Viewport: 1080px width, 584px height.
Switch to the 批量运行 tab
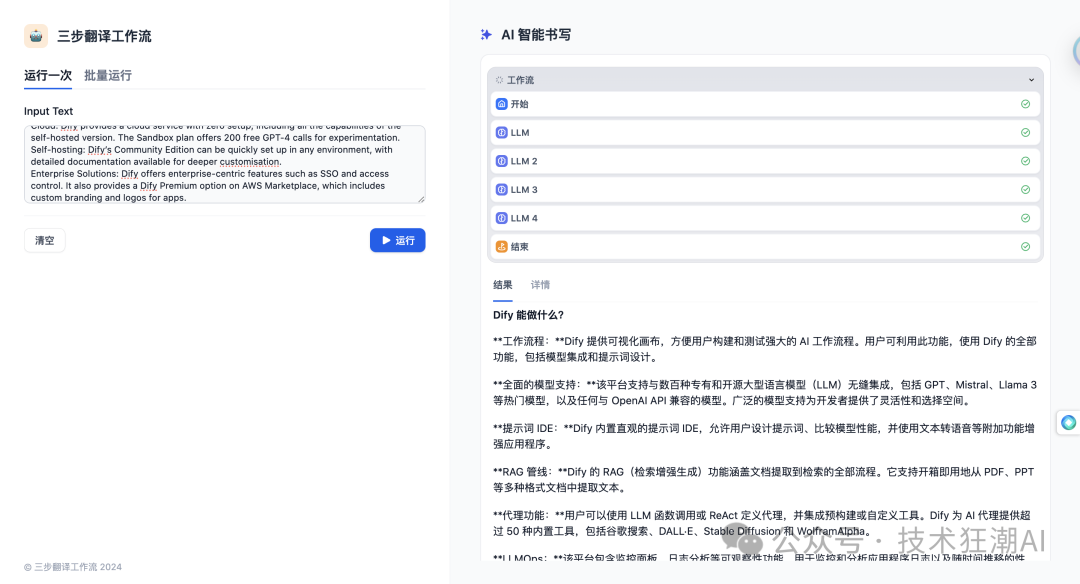pos(107,76)
